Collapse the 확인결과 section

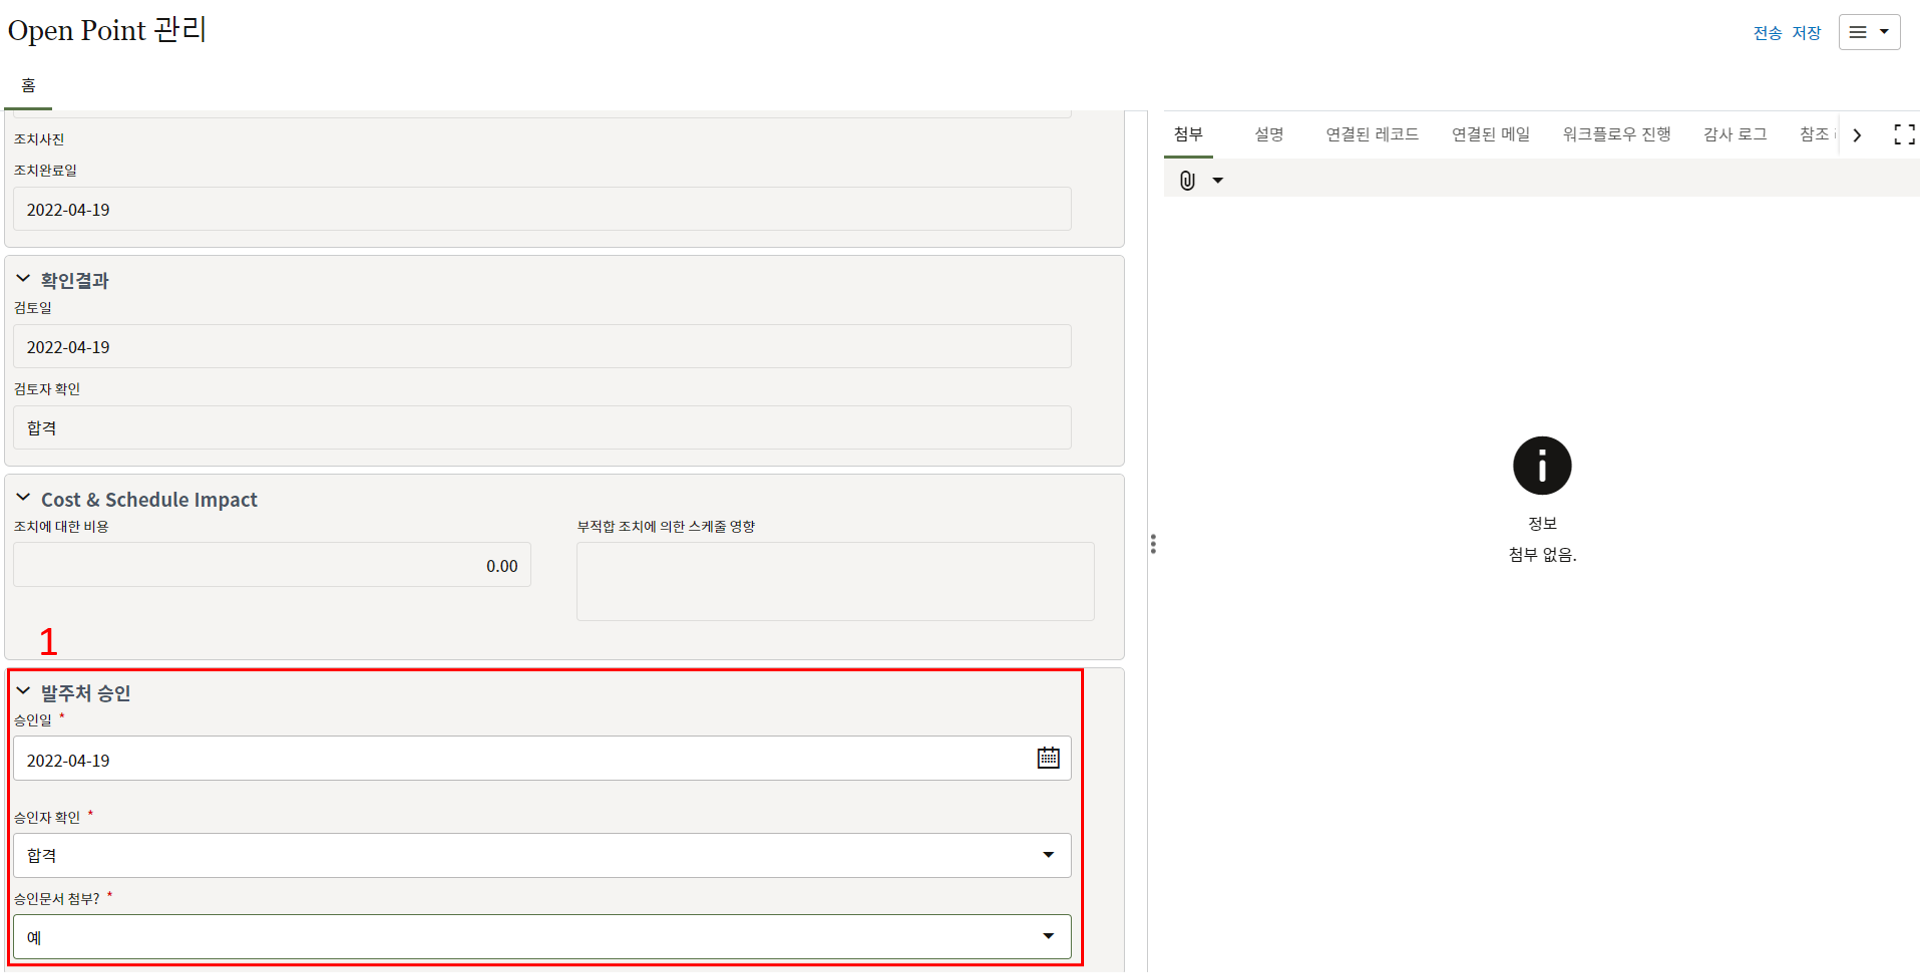(23, 279)
